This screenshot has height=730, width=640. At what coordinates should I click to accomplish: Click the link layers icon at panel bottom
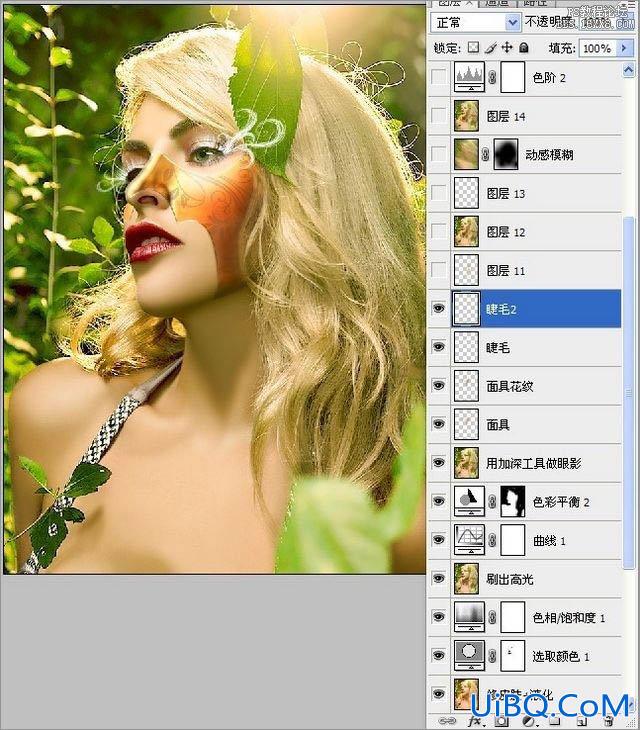(x=447, y=721)
